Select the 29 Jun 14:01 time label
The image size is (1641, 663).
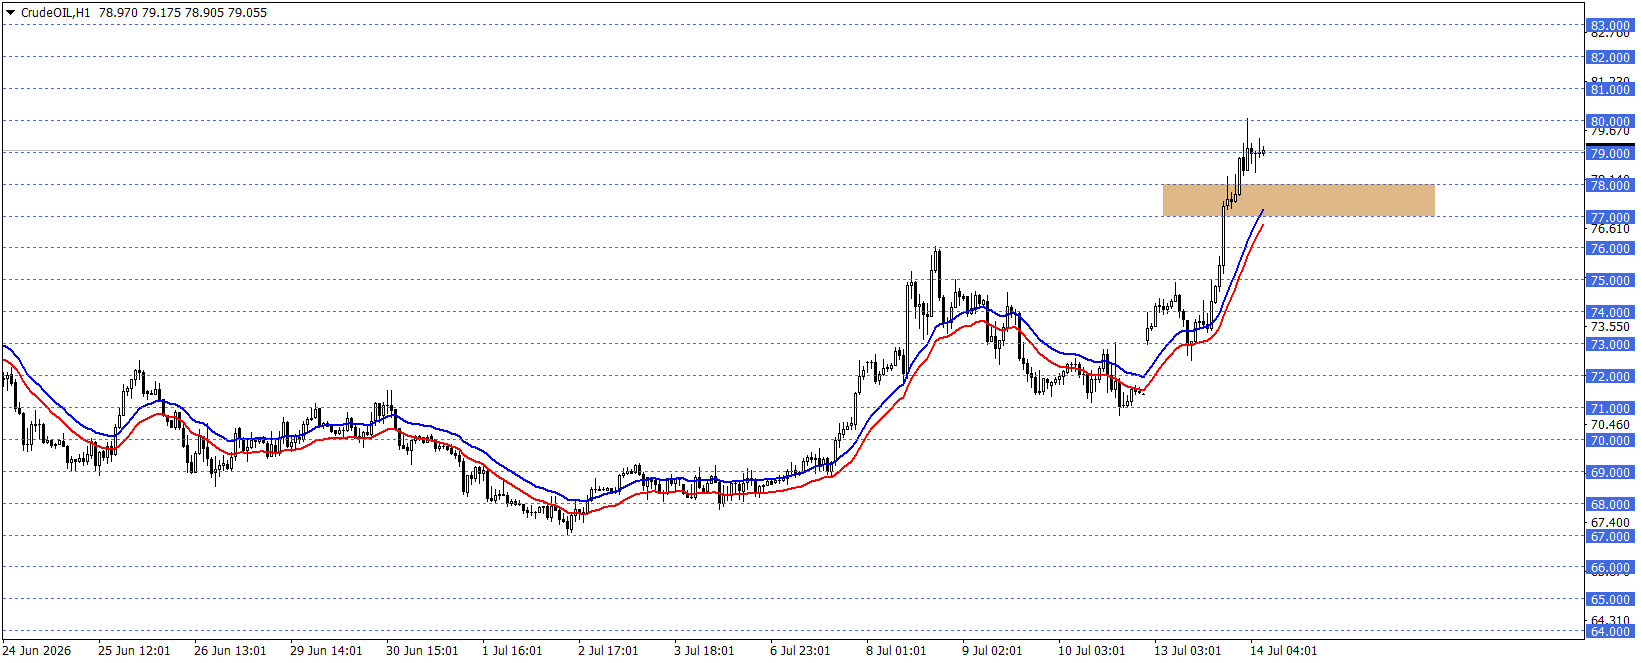point(326,651)
